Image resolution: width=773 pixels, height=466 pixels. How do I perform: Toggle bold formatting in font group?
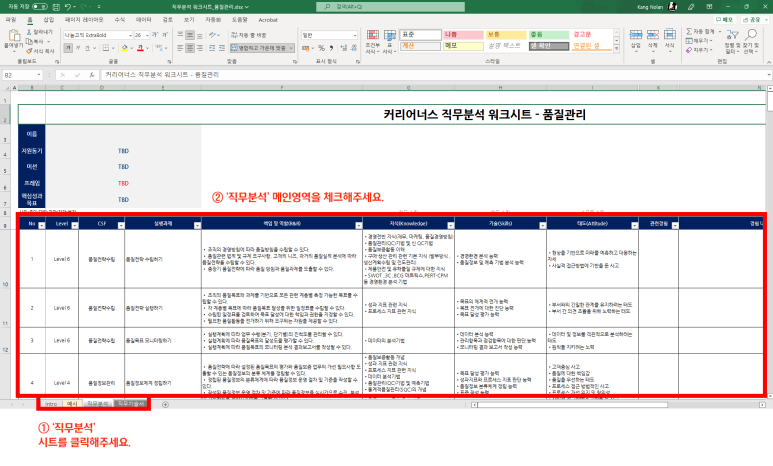[x=68, y=48]
